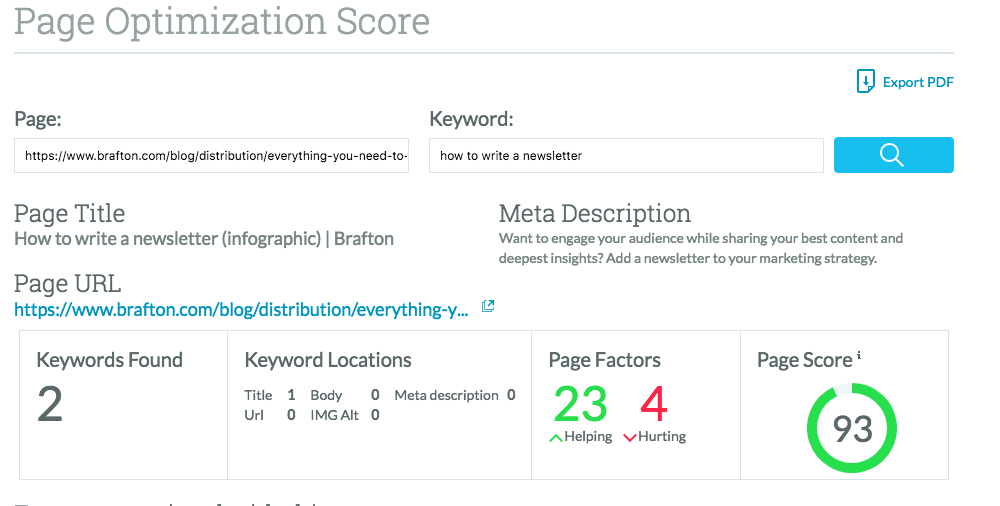Click the magnifying glass search button
Viewport: 1000px width, 506px height.
(893, 155)
